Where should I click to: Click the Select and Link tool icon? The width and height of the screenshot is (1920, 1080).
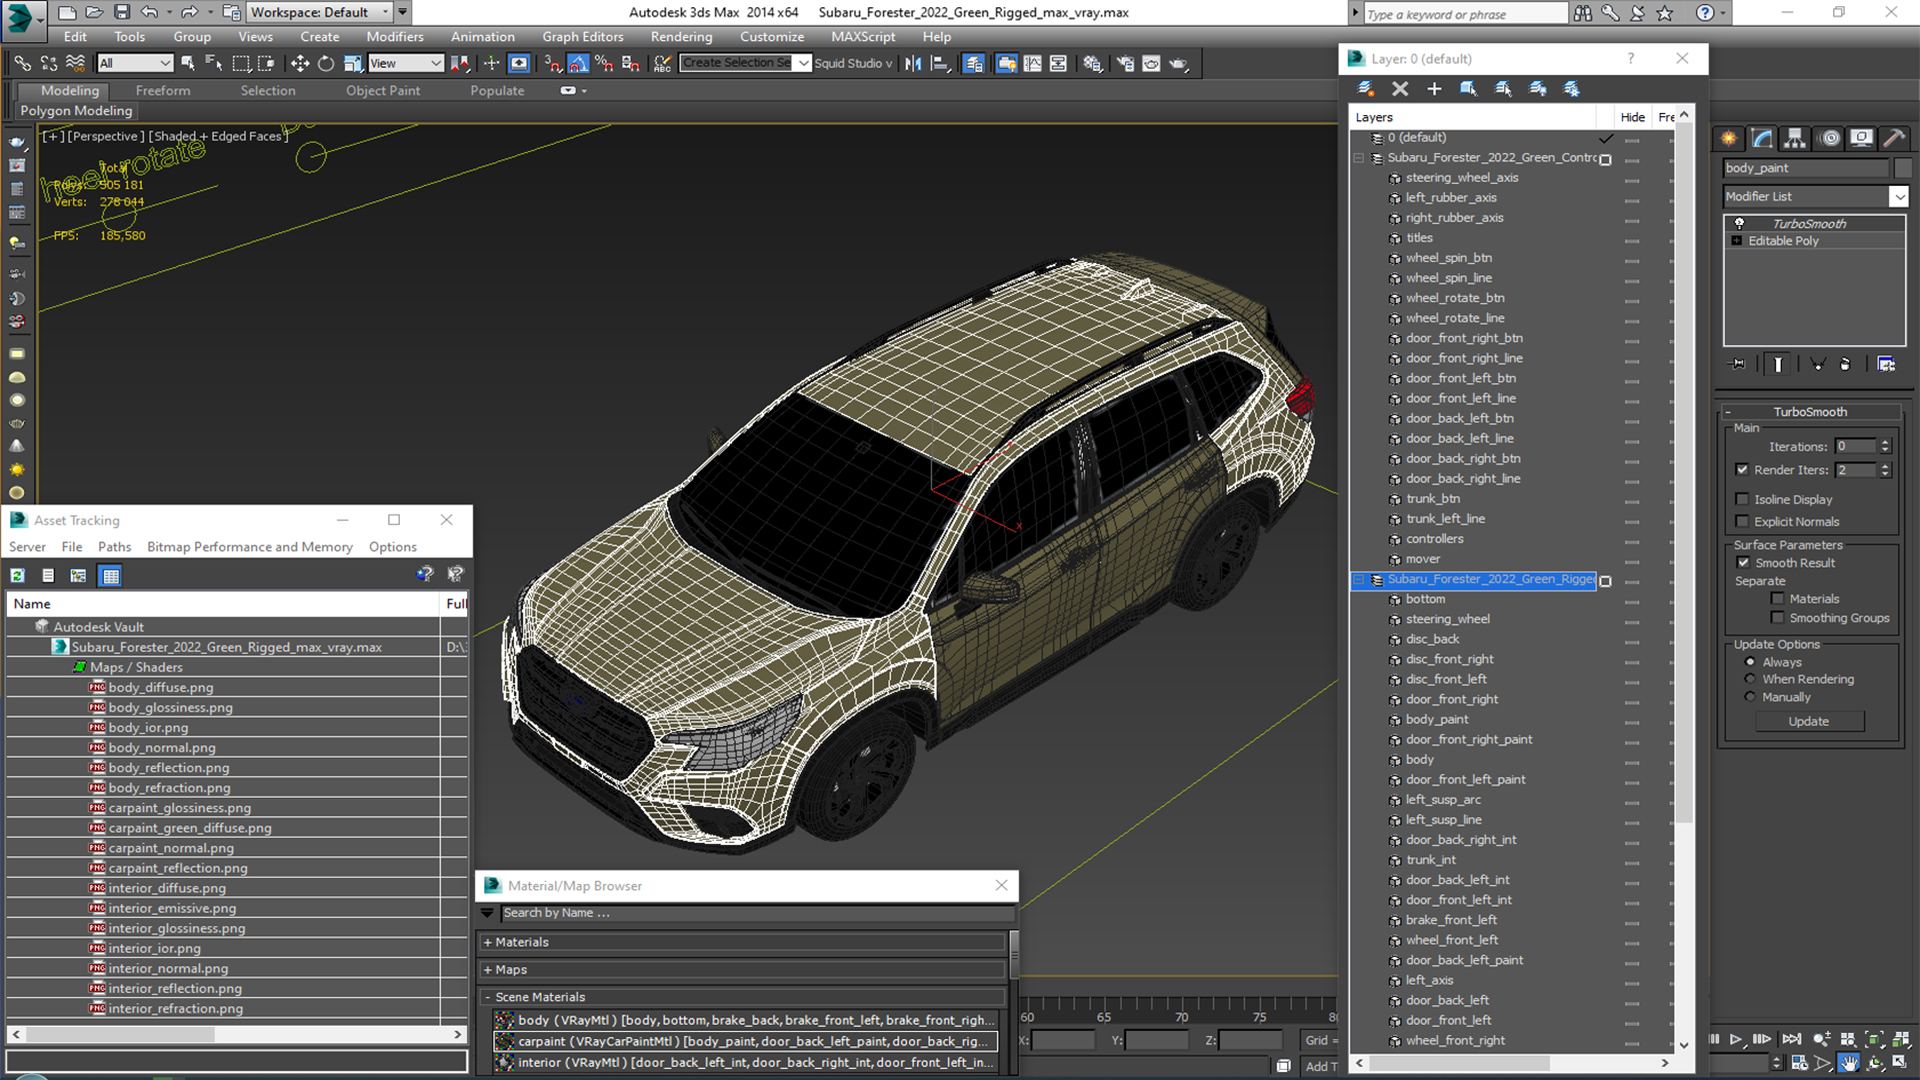22,63
